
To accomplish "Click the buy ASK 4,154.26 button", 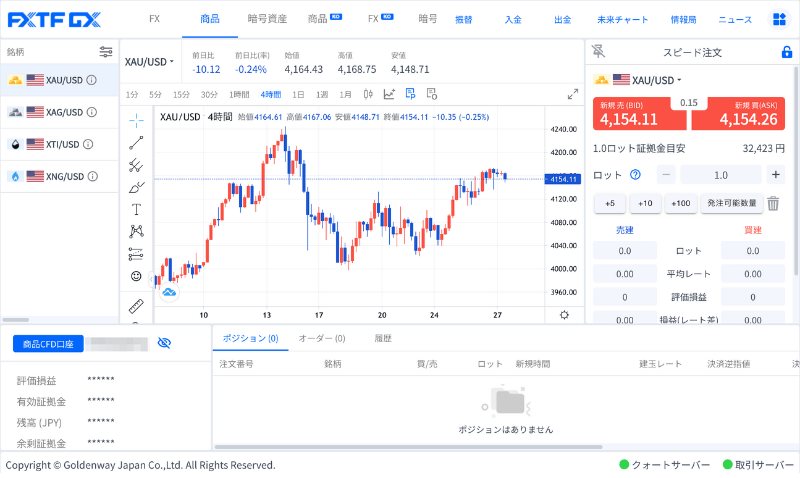I will [x=738, y=114].
